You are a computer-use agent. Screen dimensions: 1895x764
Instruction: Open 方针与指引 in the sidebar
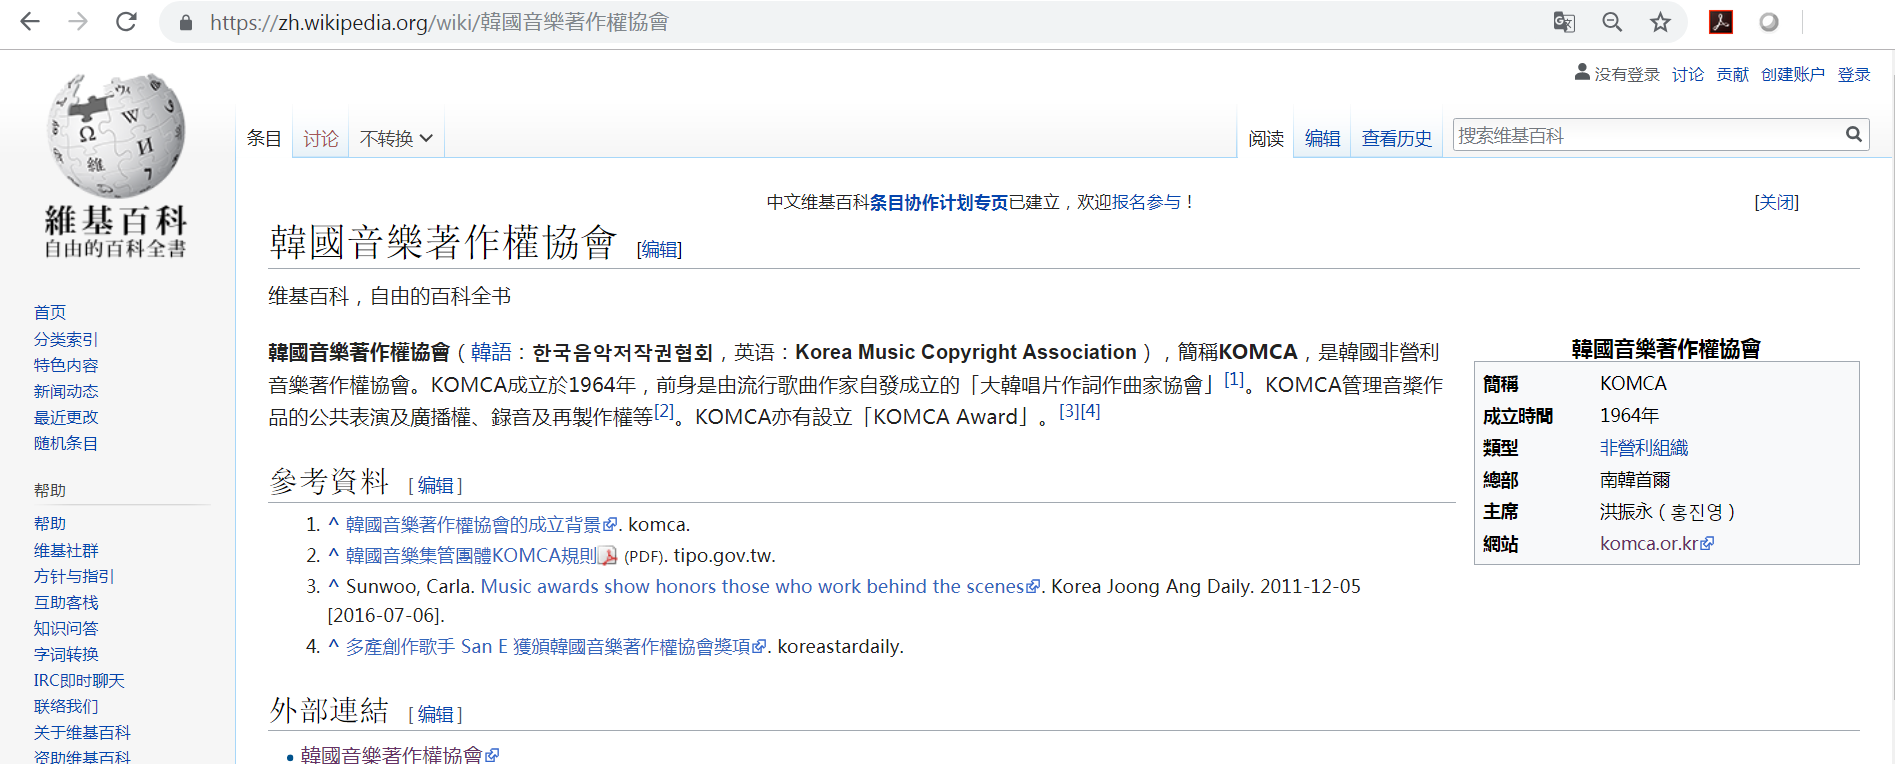[74, 576]
